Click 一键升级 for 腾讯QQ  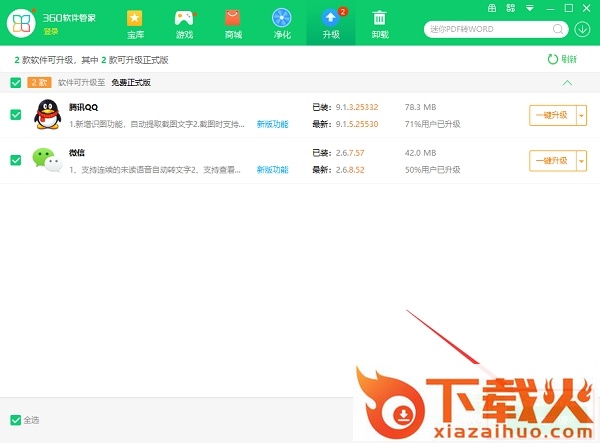(x=551, y=115)
